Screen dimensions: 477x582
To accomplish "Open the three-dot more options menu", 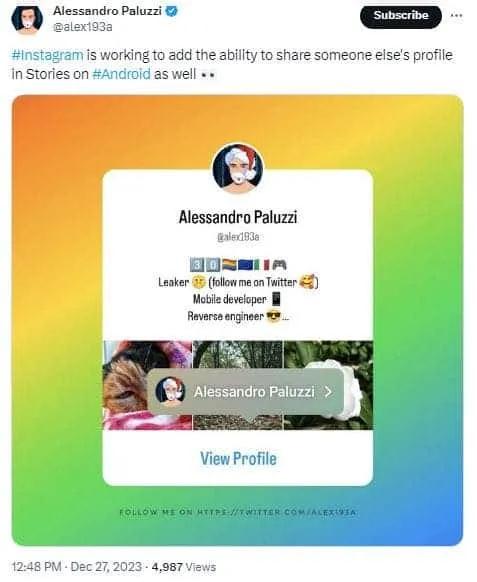I will 456,16.
